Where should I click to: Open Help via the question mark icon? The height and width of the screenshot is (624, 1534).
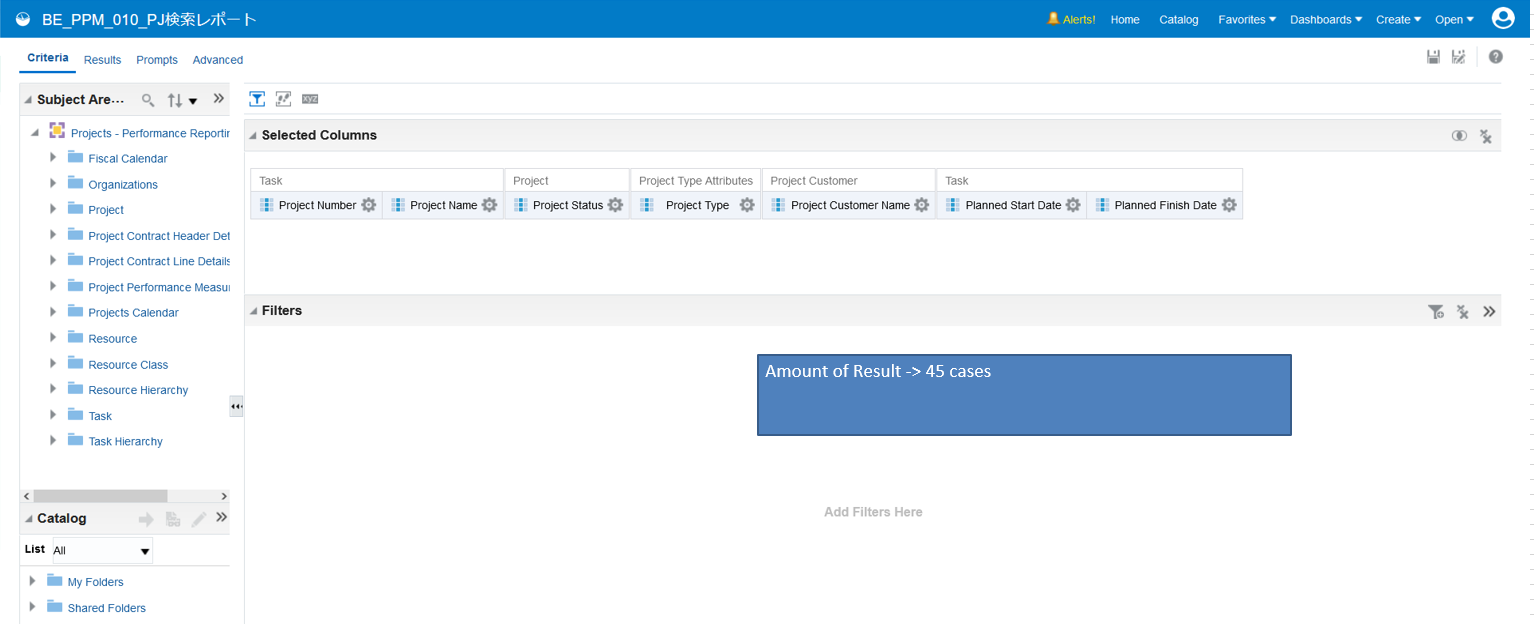click(1495, 56)
